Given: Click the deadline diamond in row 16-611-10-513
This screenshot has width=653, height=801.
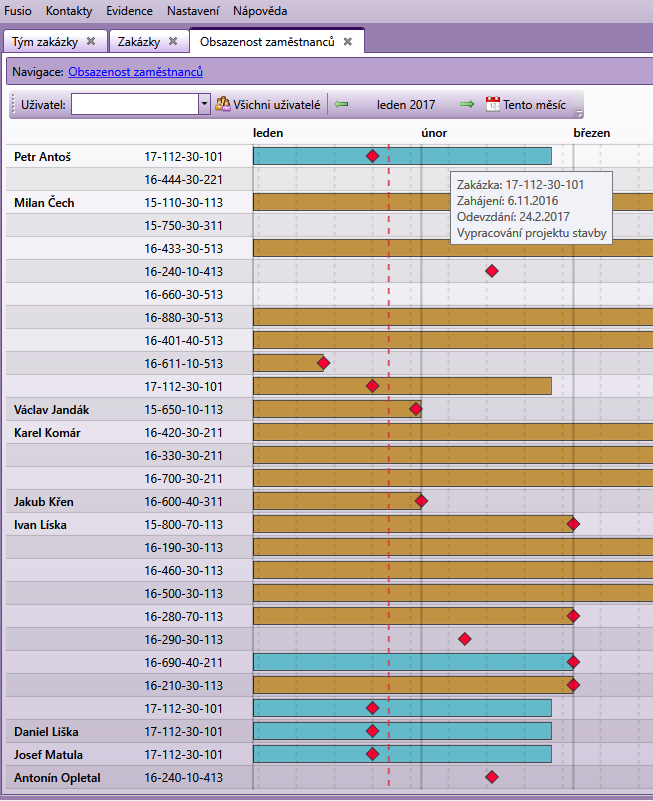Looking at the screenshot, I should 323,363.
